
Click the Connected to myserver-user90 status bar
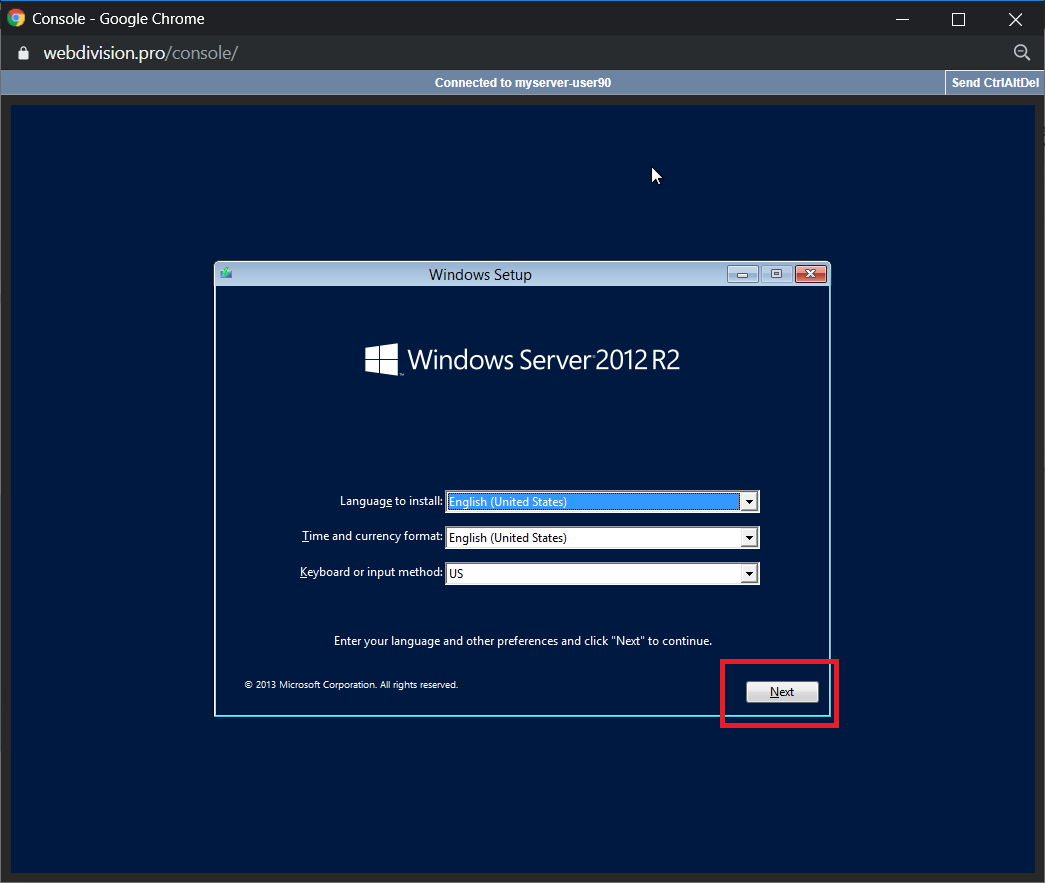522,83
